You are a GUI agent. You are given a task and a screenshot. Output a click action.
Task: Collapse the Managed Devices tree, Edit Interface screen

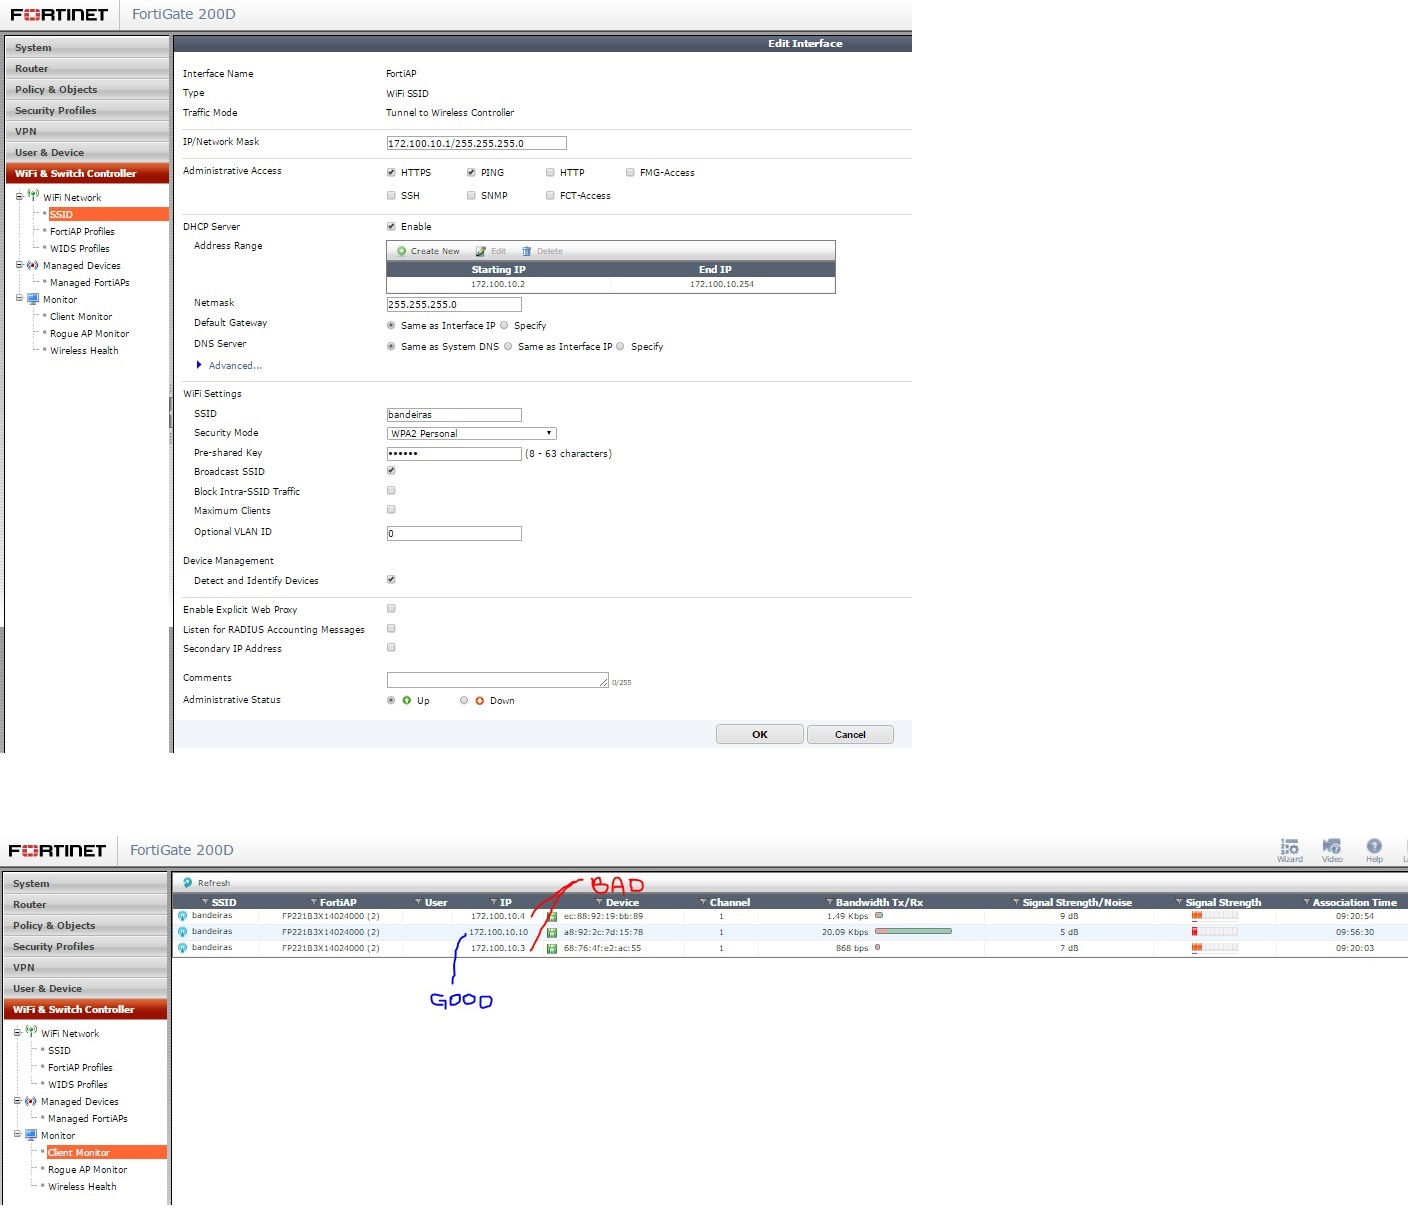tap(19, 265)
